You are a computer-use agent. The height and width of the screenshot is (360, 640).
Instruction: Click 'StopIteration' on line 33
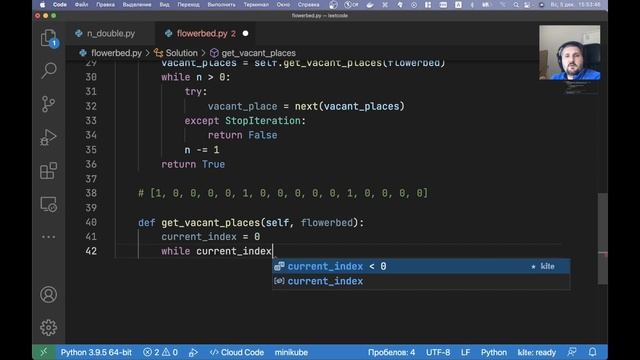(263, 121)
